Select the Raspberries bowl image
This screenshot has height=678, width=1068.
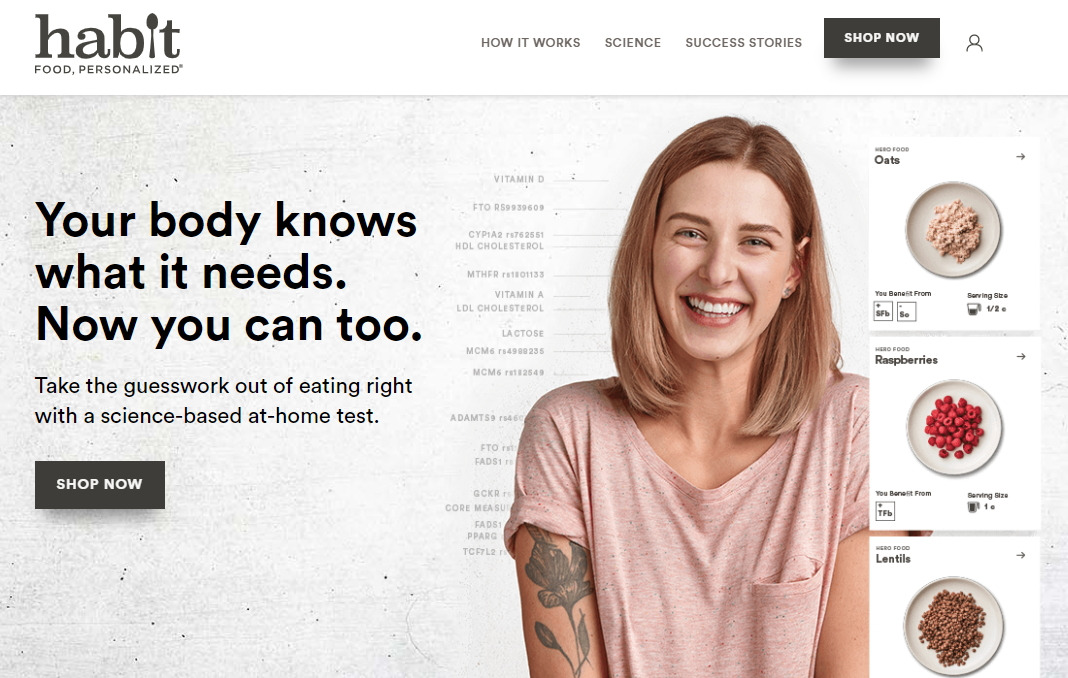click(954, 427)
